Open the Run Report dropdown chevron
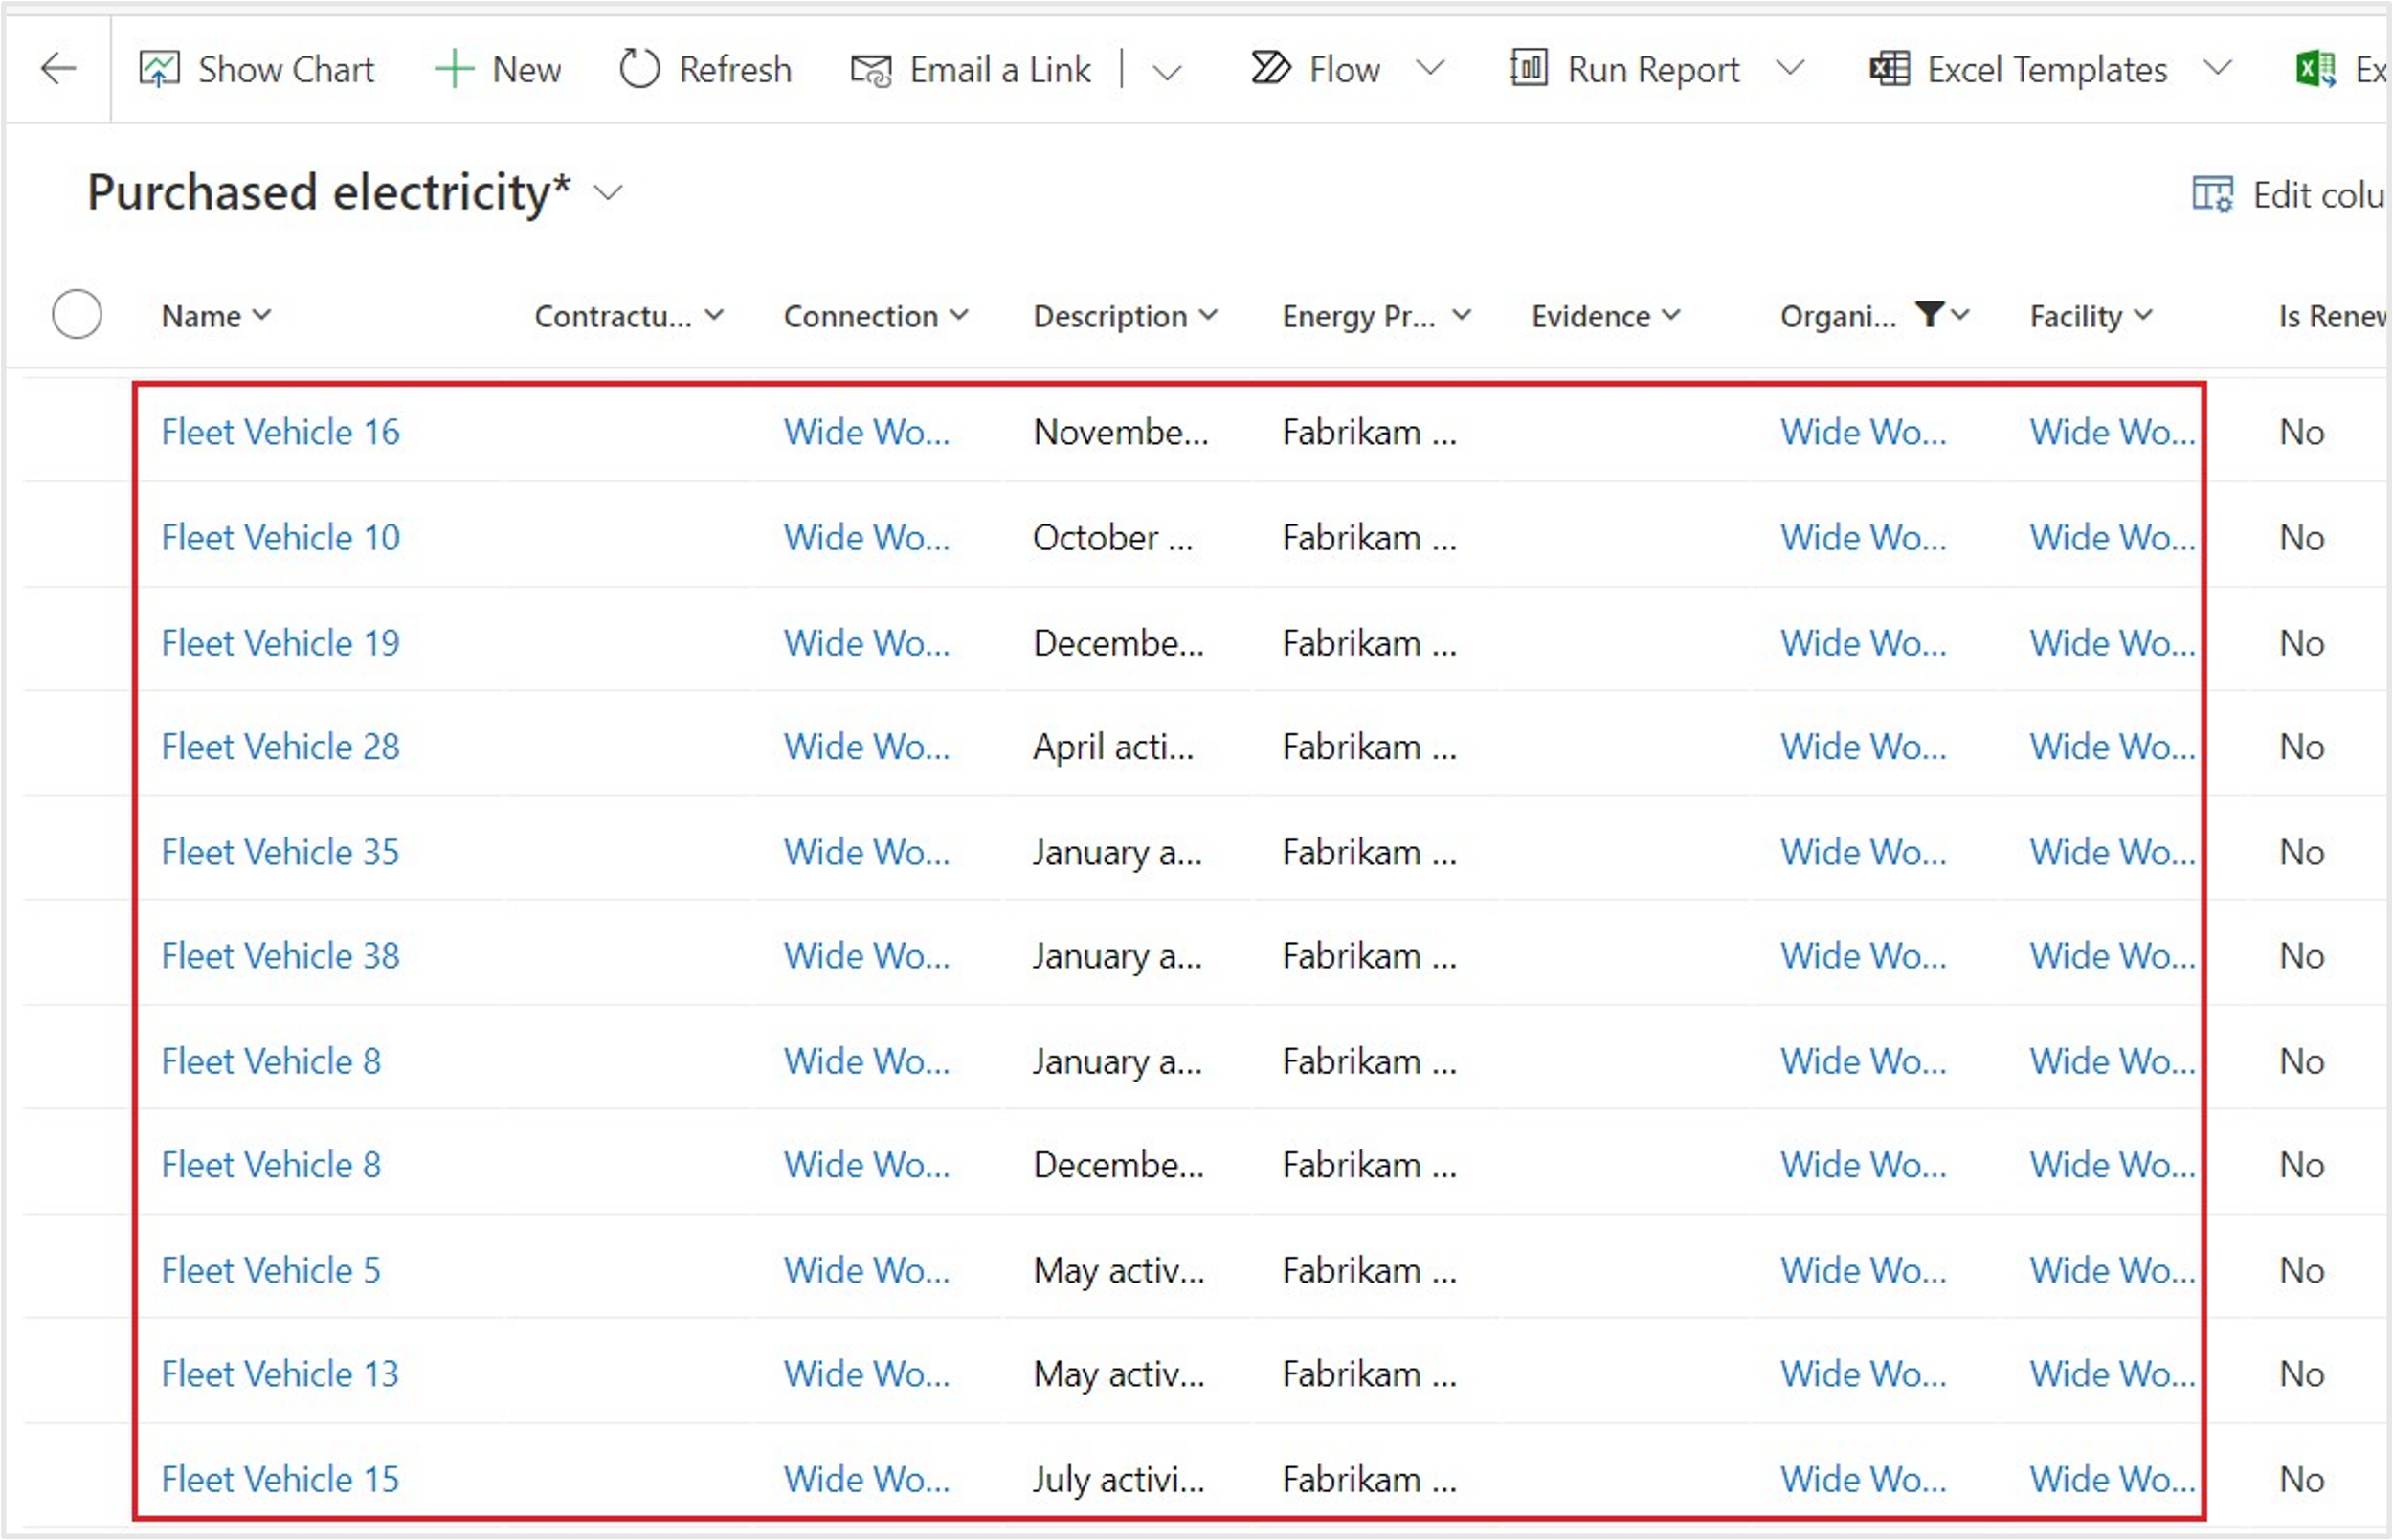Image resolution: width=2393 pixels, height=1540 pixels. click(1789, 68)
